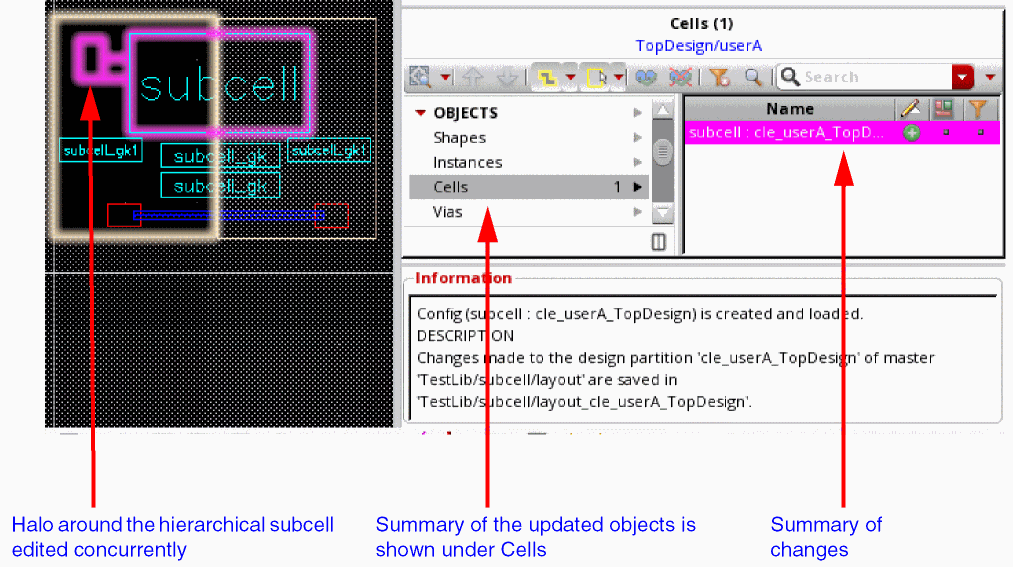Image resolution: width=1013 pixels, height=567 pixels.
Task: Click the objects list scrollbar thumb
Action: pos(663,151)
